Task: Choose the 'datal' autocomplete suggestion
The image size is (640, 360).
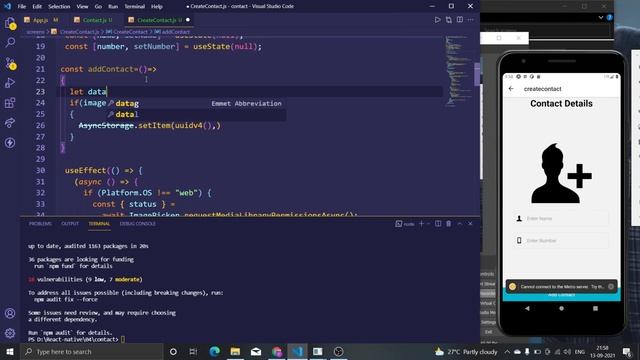Action: click(196, 115)
